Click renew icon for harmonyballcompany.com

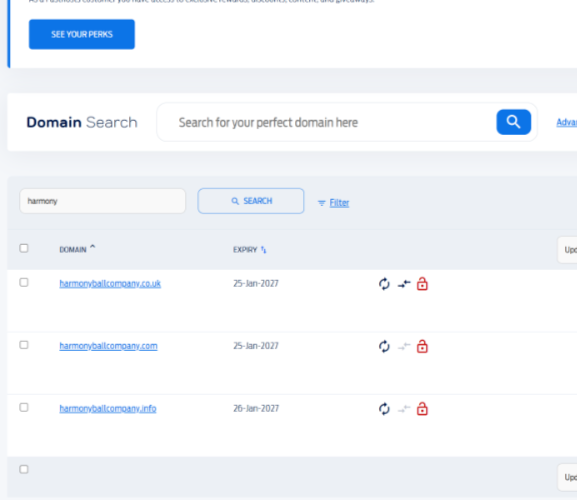click(384, 347)
